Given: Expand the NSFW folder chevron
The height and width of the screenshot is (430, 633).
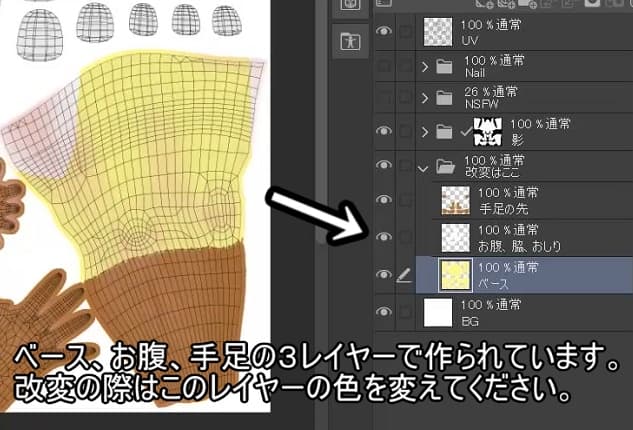Looking at the screenshot, I should point(424,98).
